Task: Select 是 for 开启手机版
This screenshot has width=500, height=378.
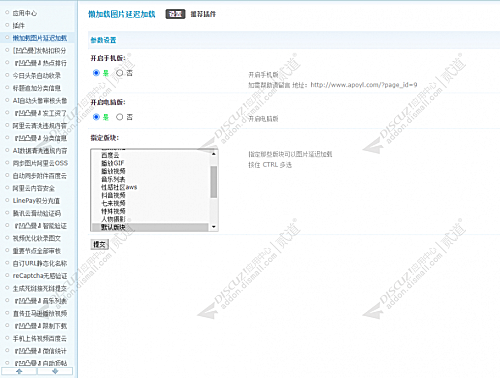Action: tap(96, 73)
